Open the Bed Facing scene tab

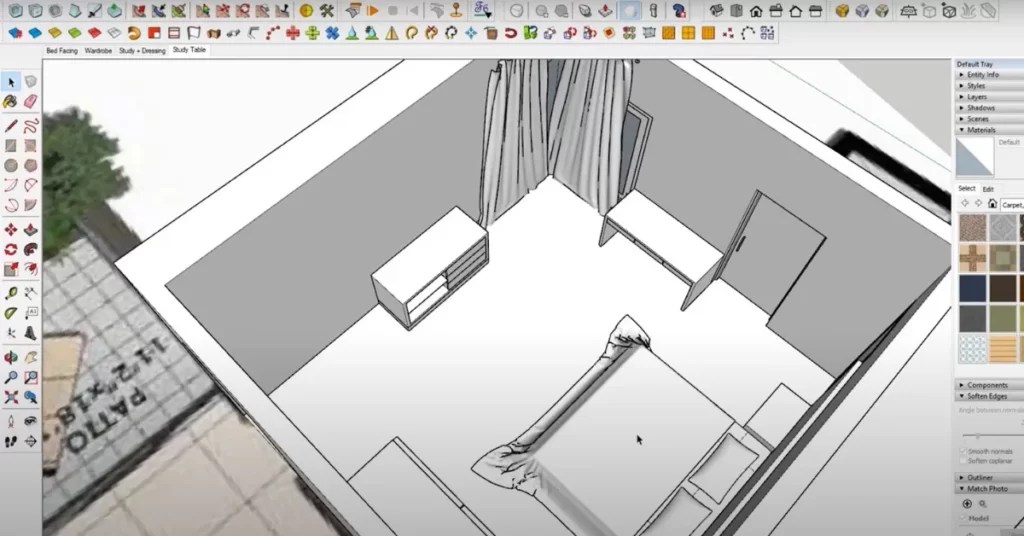coord(62,50)
